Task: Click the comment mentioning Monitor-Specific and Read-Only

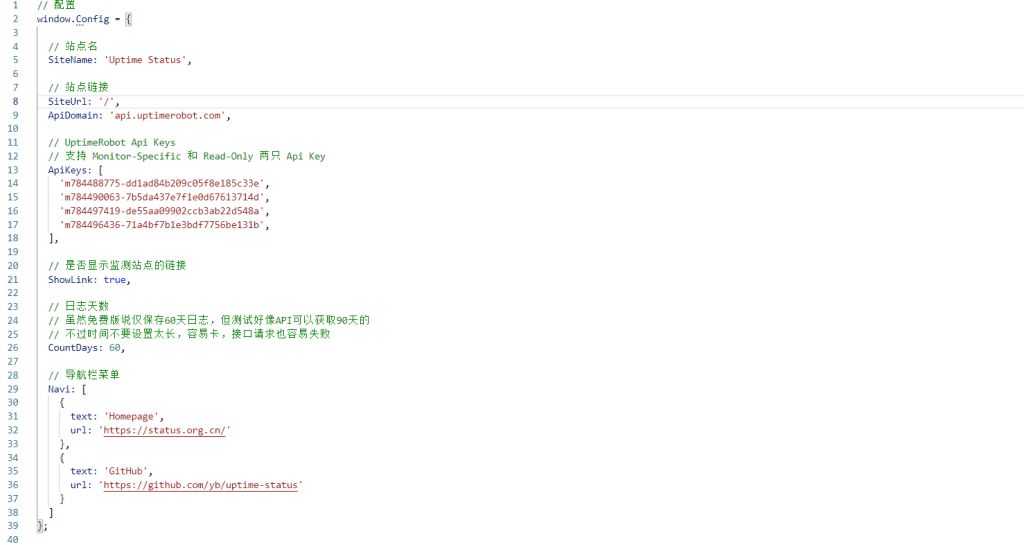Action: point(186,156)
